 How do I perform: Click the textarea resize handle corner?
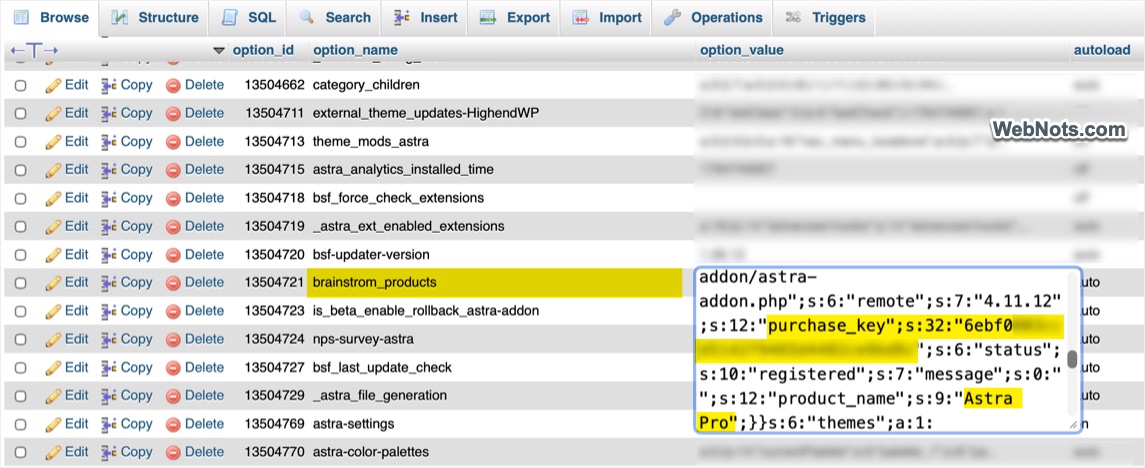pos(1073,424)
